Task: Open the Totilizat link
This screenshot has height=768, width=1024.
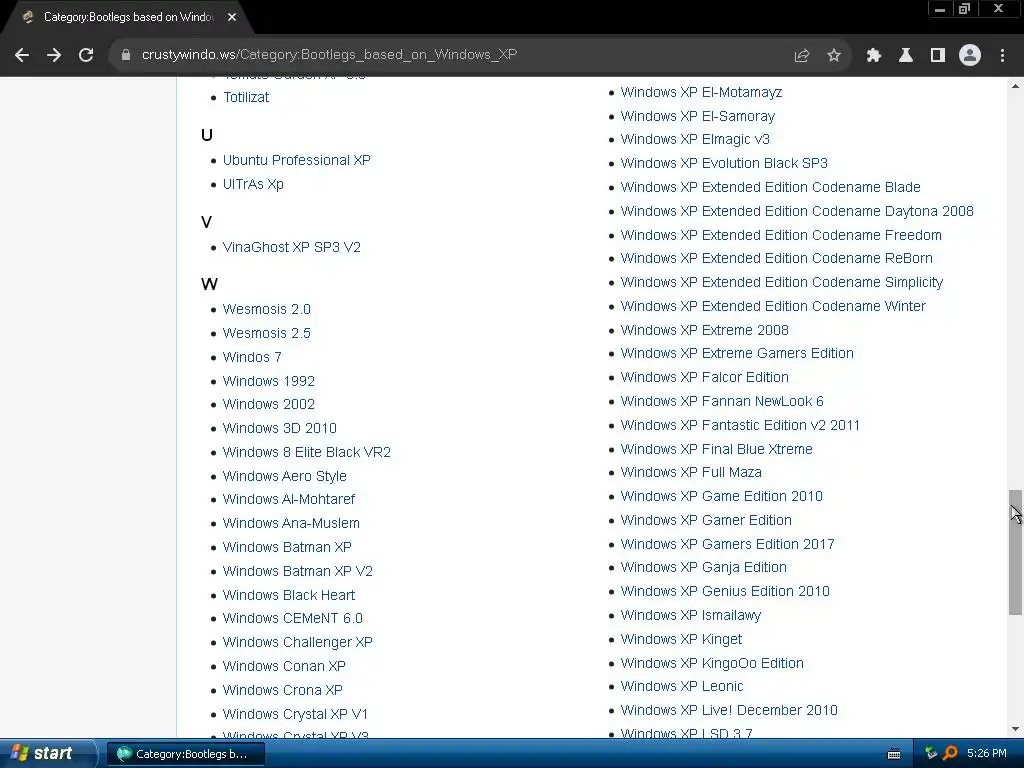Action: pos(246,97)
